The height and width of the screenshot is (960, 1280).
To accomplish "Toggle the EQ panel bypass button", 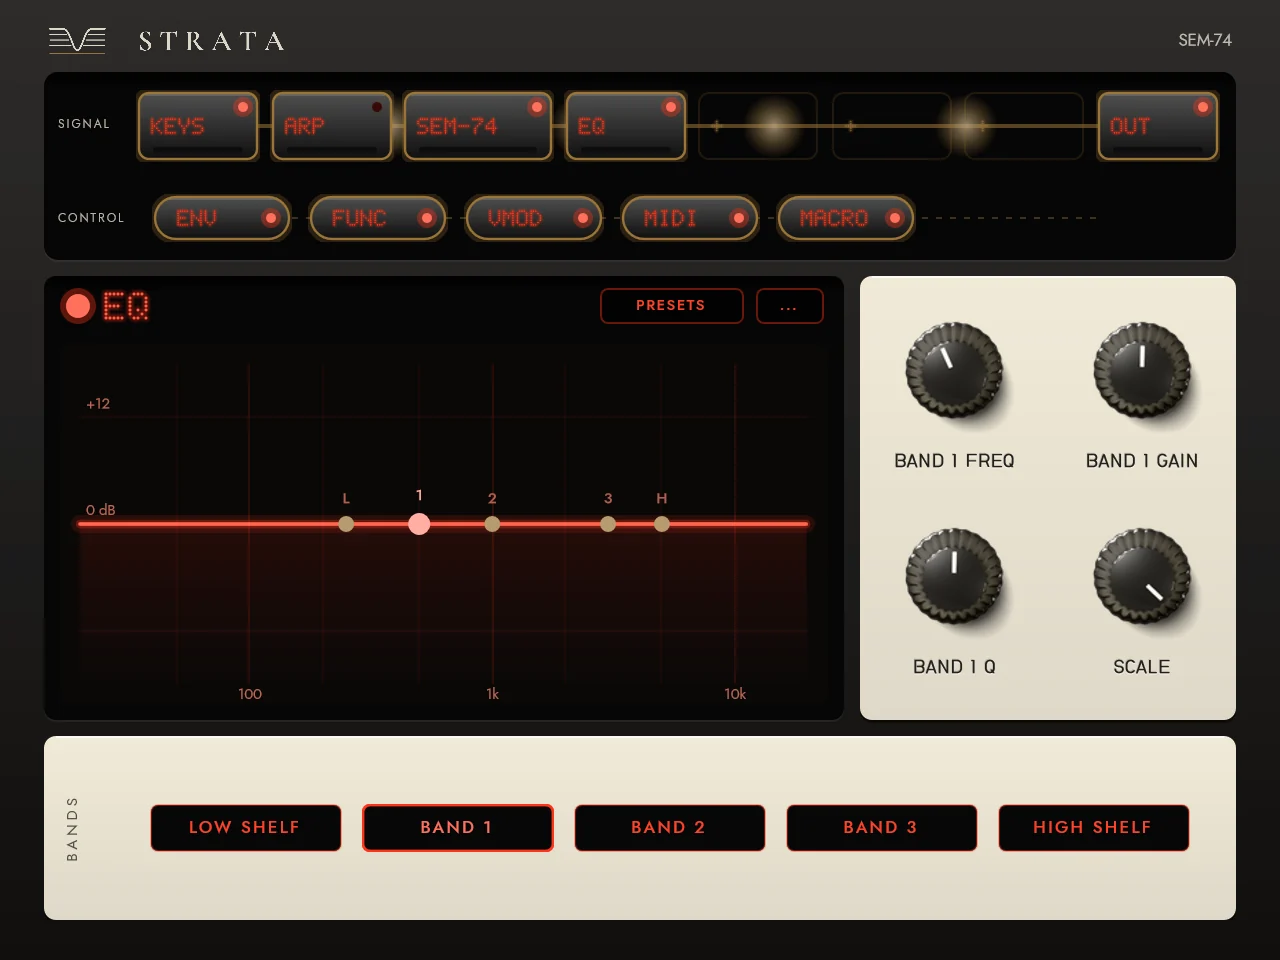I will (x=78, y=306).
